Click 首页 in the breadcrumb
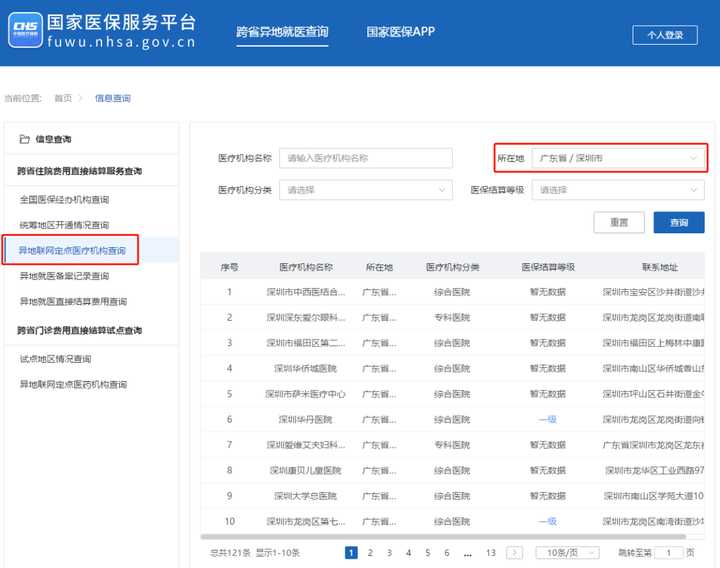 [x=63, y=98]
